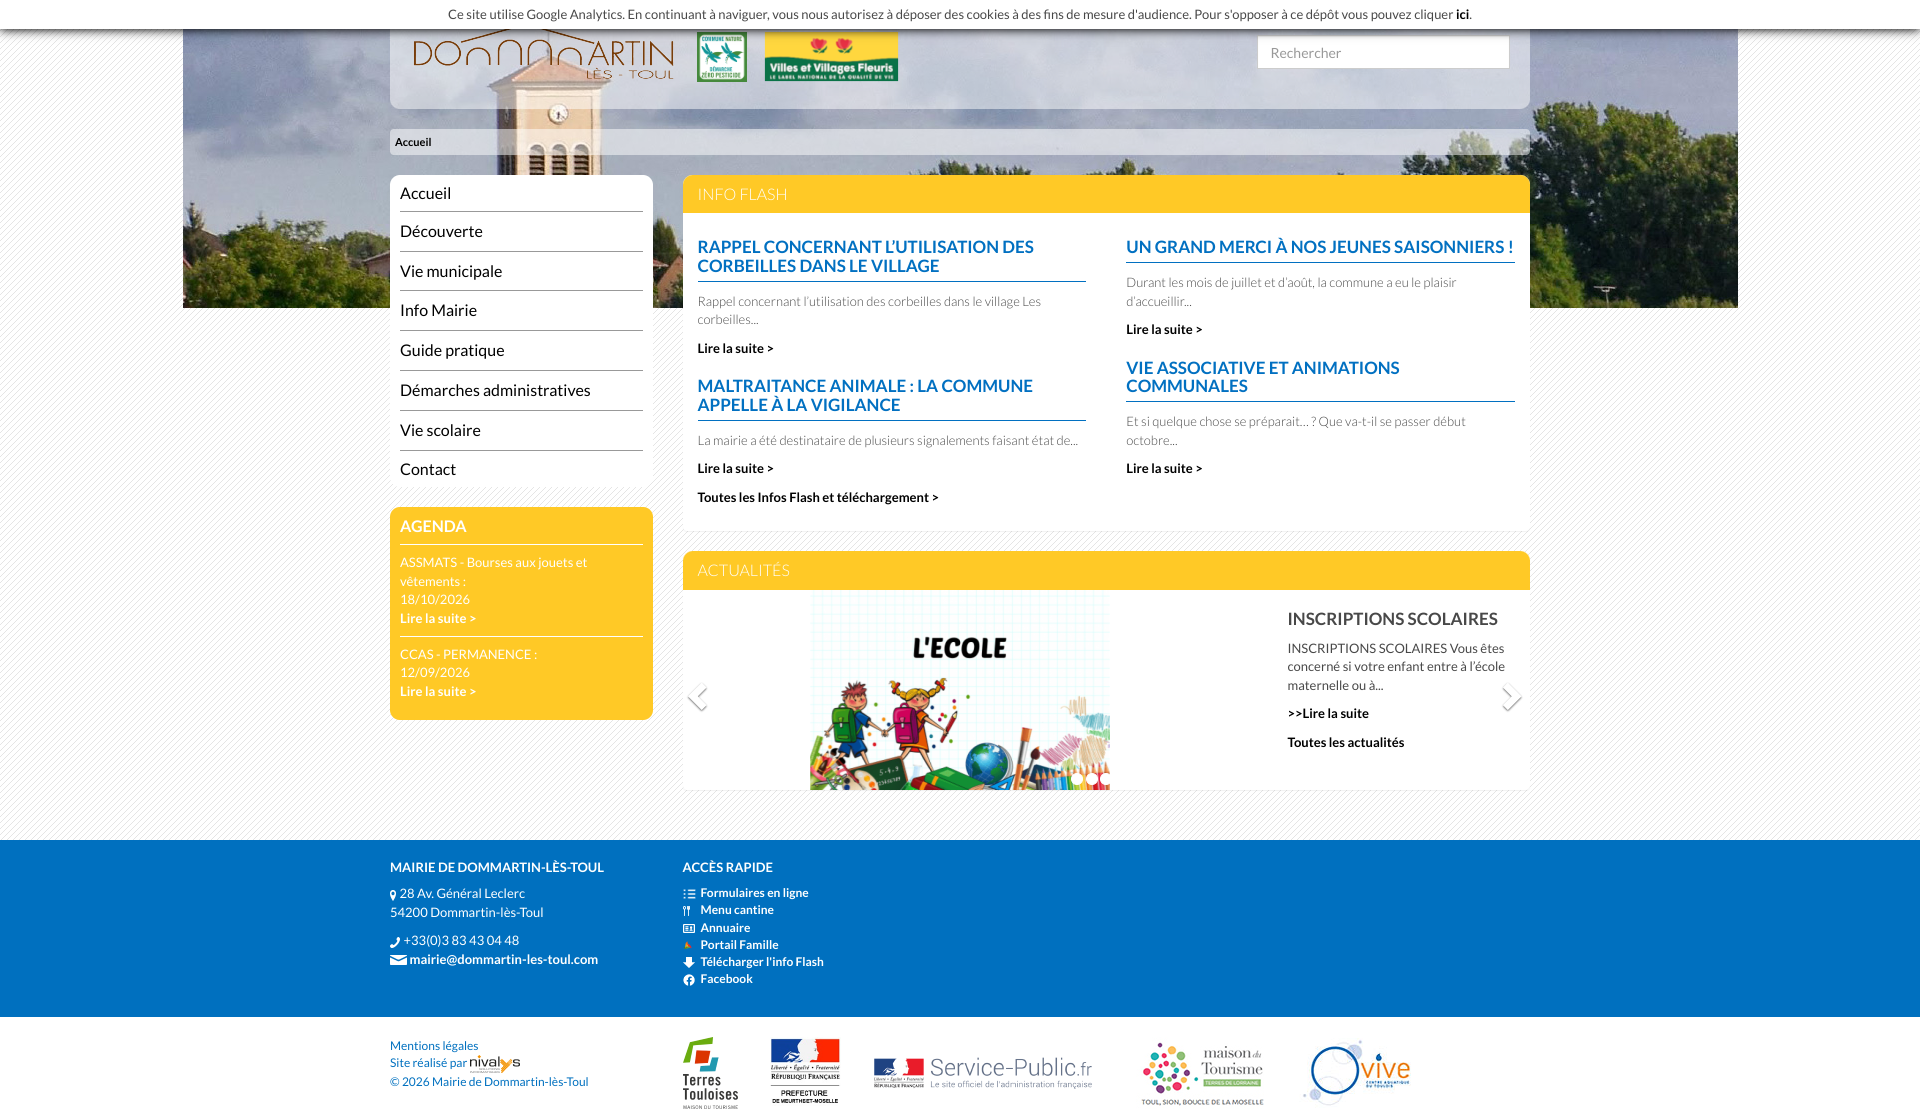Screen dimensions: 1920x1119
Task: Open Portail Famille quick link
Action: [739, 945]
